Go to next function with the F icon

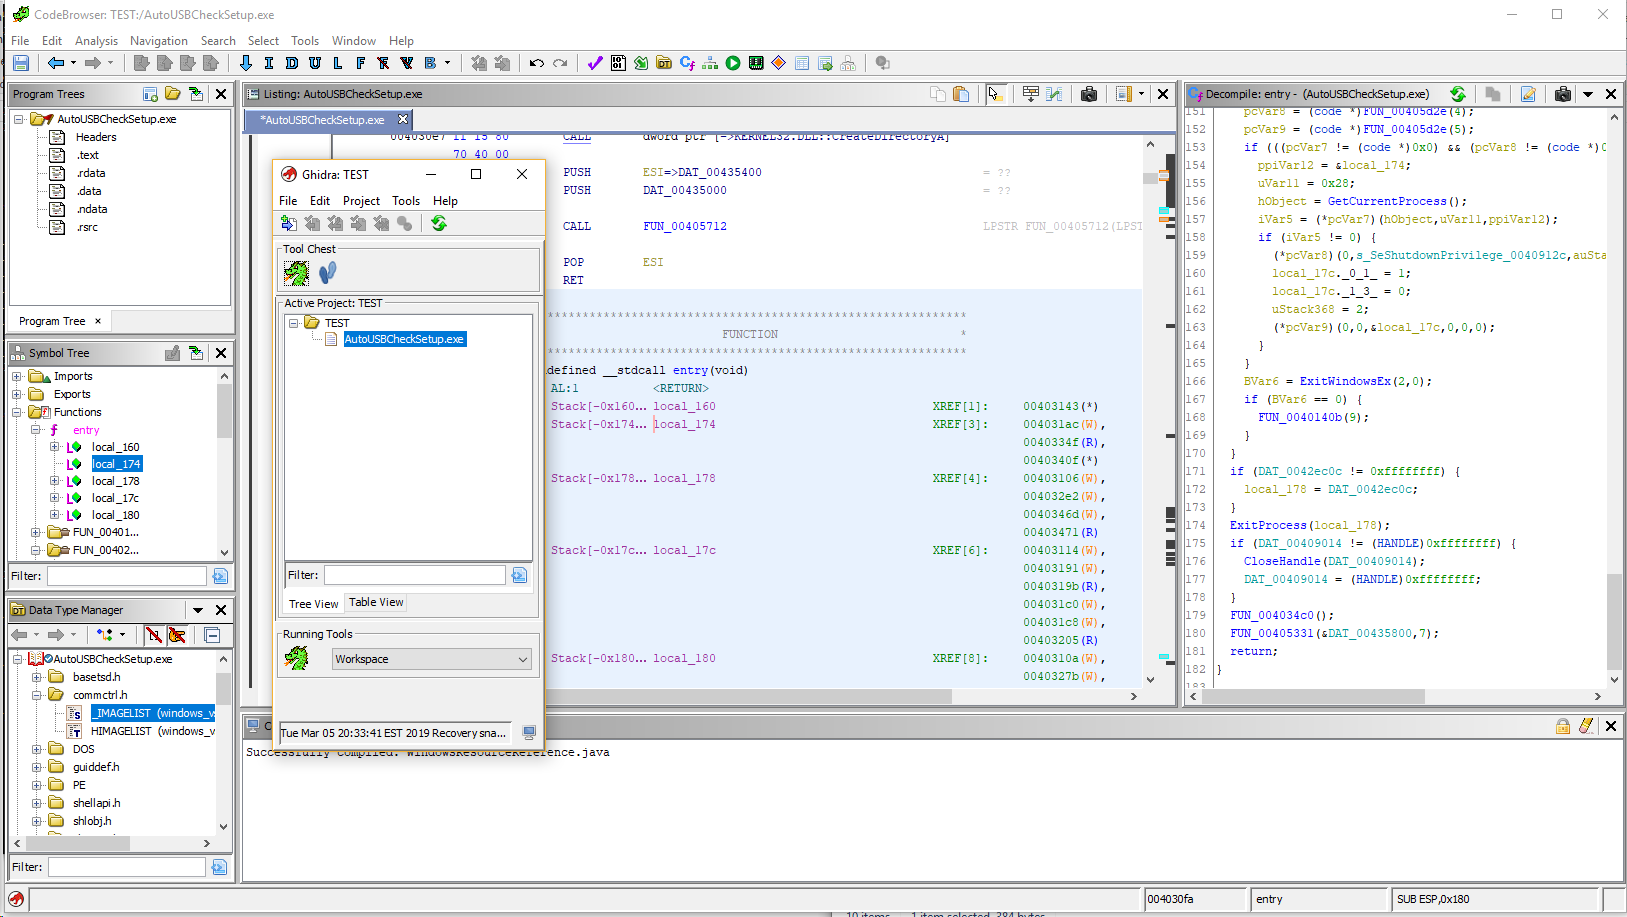[x=361, y=63]
